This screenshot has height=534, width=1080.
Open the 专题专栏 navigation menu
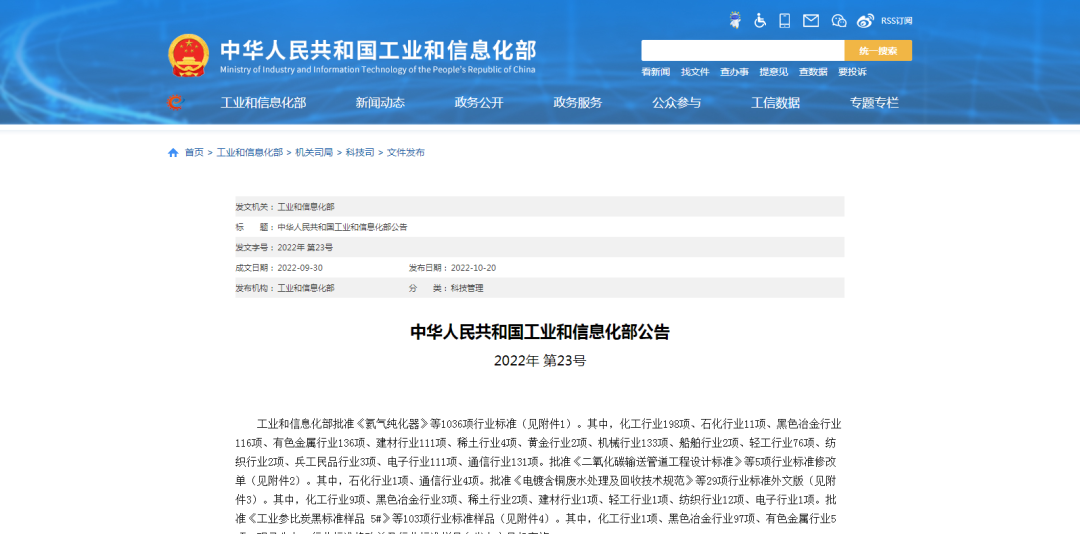click(x=874, y=103)
